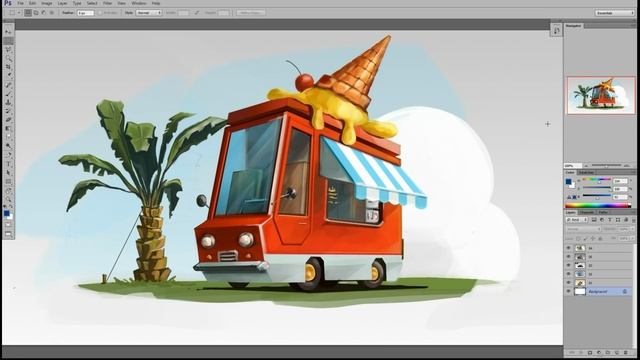Change screen mode from toolbox
This screenshot has height=360, width=640.
pos(8,234)
